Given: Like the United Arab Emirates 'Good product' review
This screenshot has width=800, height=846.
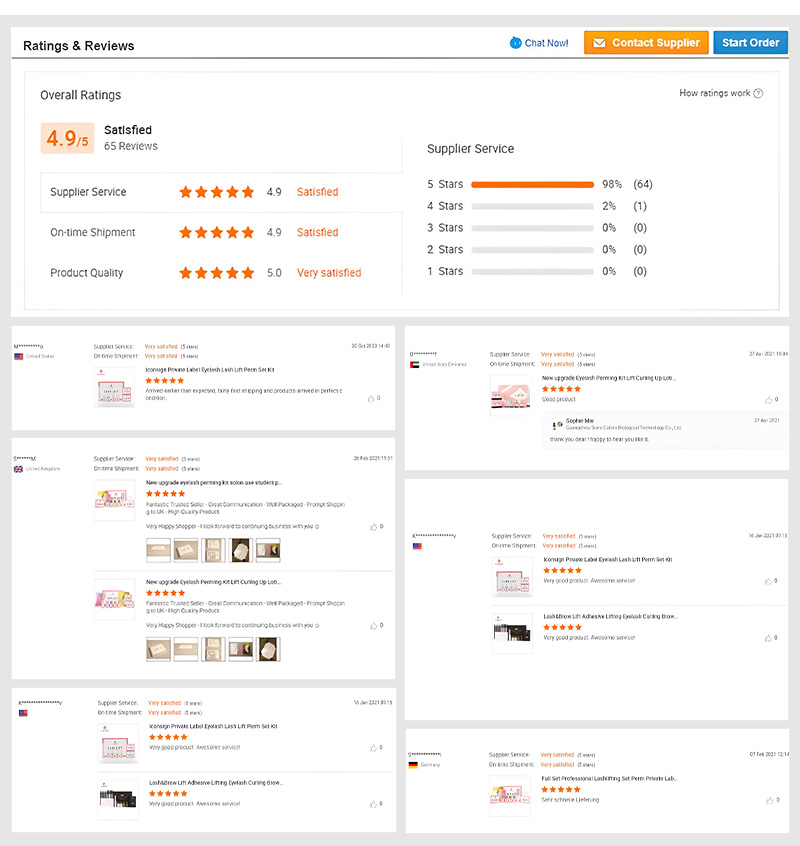Looking at the screenshot, I should coord(768,400).
